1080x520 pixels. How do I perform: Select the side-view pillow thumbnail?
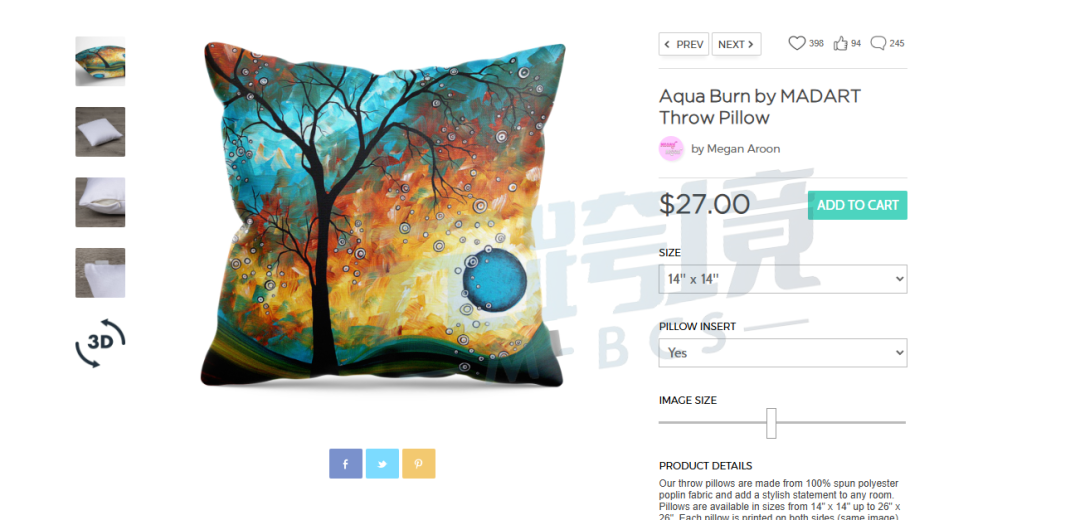point(101,61)
